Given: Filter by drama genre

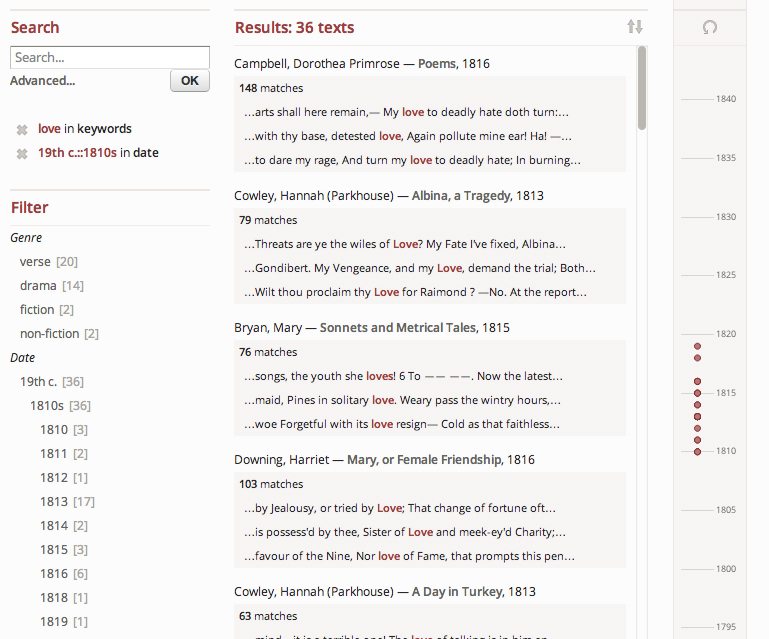Looking at the screenshot, I should coord(38,286).
